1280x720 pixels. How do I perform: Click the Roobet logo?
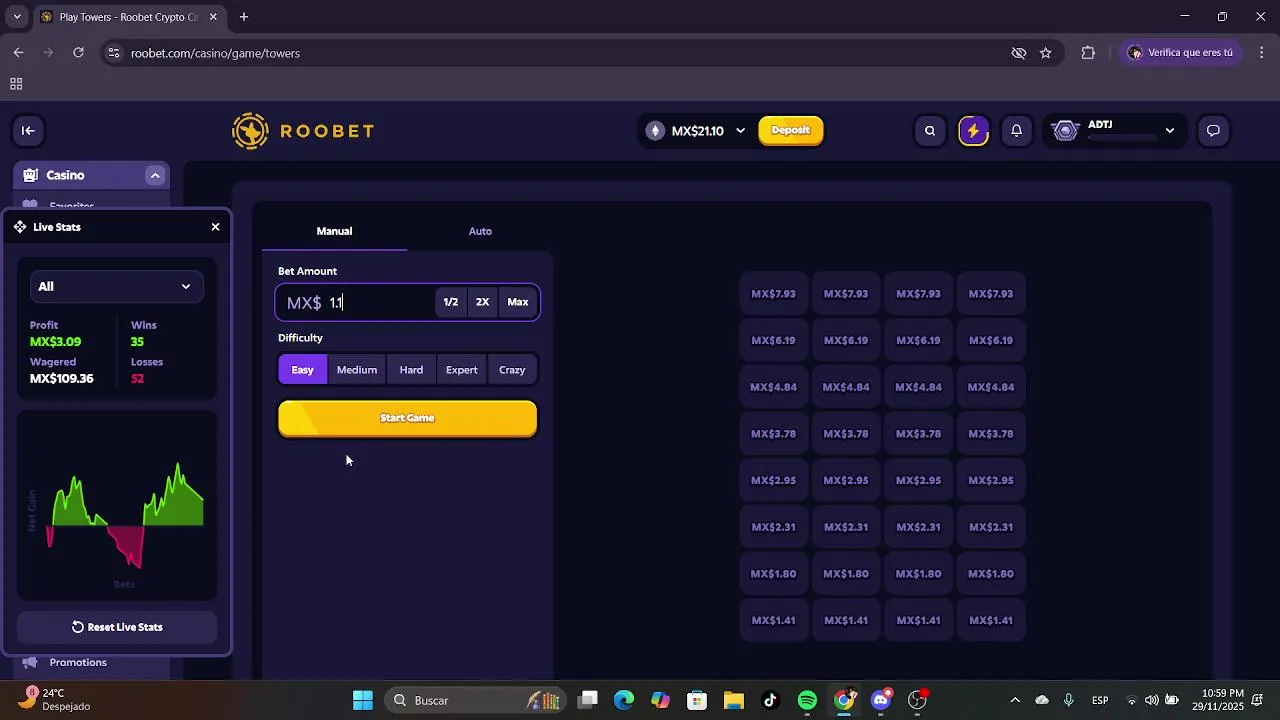tap(303, 131)
